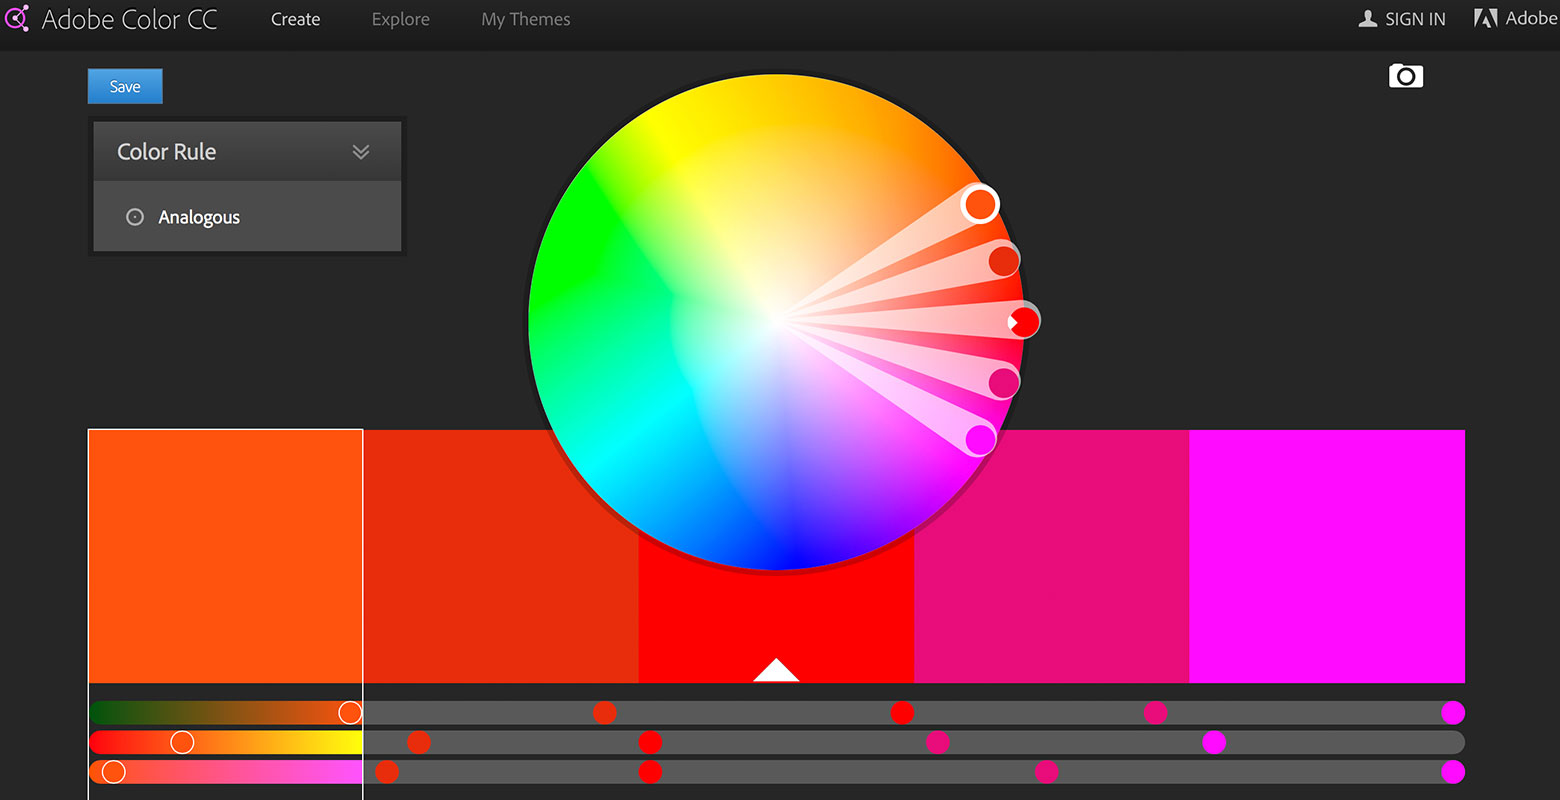Click the middle slider dot under the red-orange swatch
Viewport: 1560px width, 800px height.
pos(419,742)
